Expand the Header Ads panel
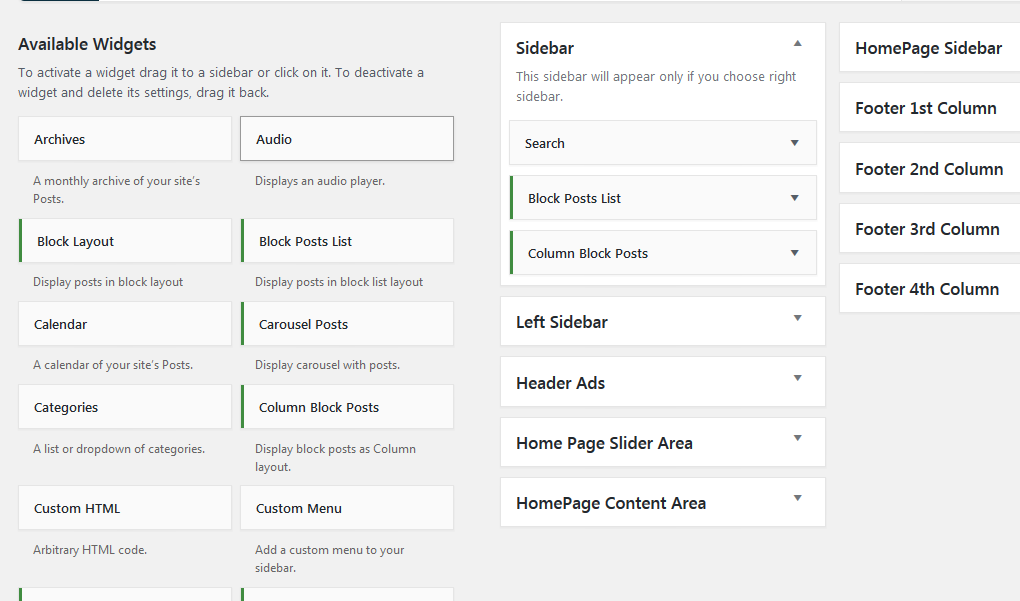Viewport: 1020px width, 601px height. 797,379
